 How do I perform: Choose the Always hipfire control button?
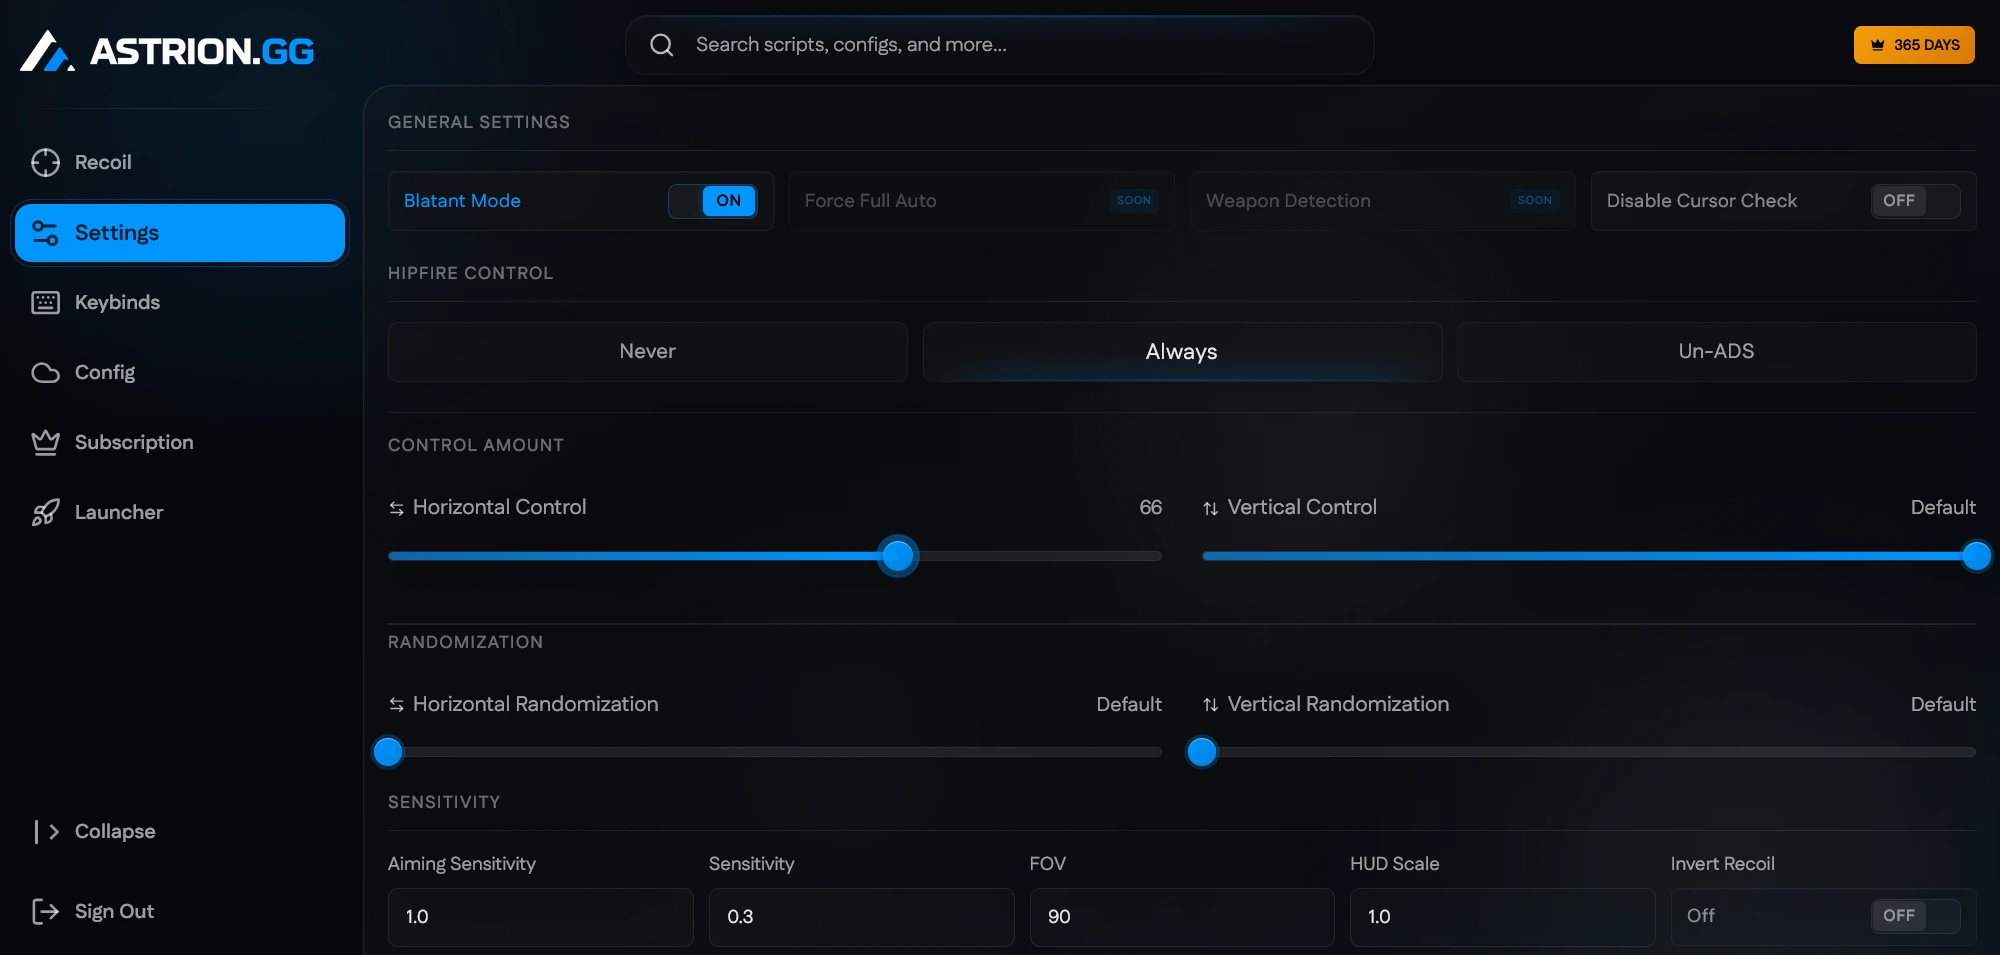click(1181, 351)
